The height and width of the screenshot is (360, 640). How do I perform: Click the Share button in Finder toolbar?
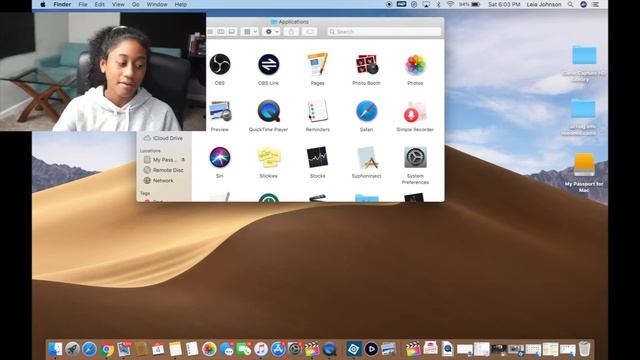pos(291,31)
